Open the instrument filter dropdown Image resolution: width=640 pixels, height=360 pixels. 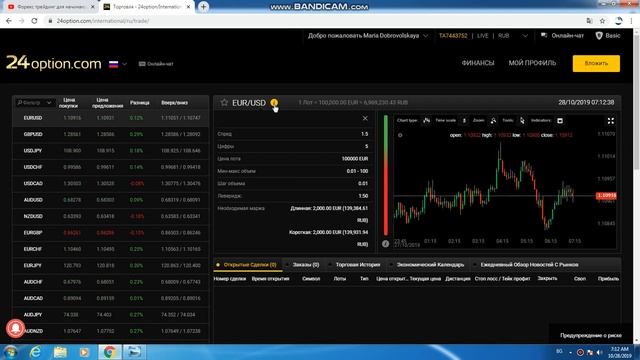pyautogui.click(x=34, y=102)
